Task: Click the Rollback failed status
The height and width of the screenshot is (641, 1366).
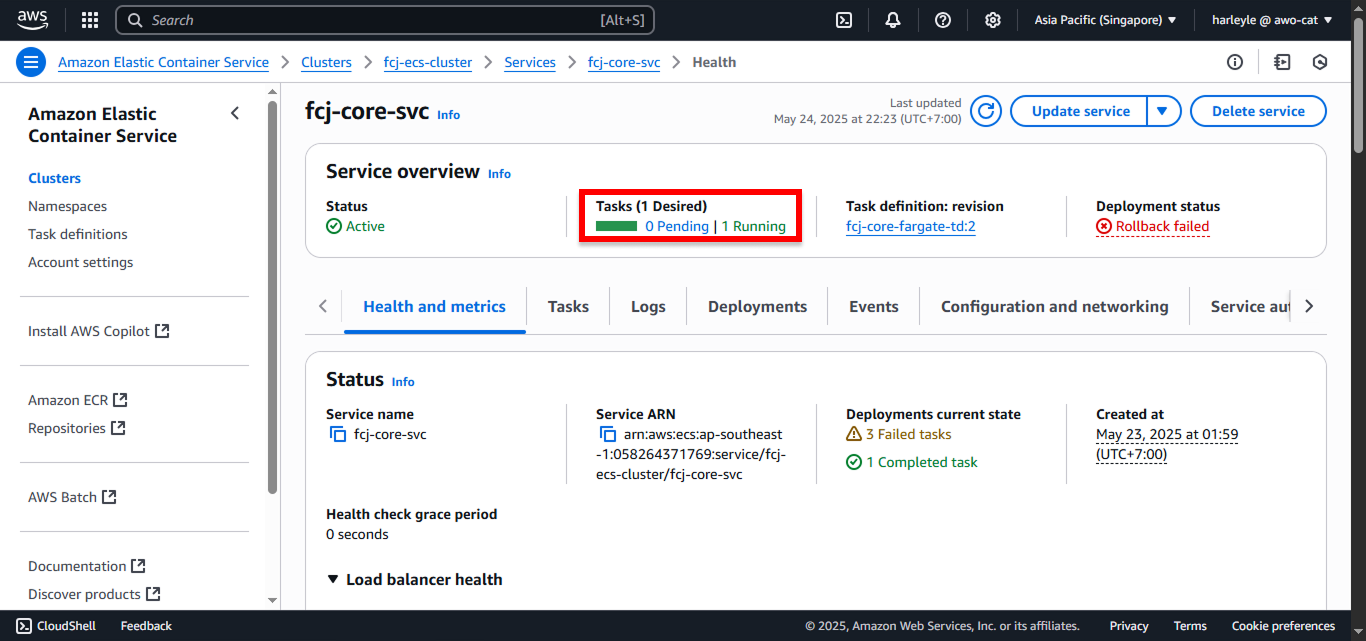Action: point(1153,226)
